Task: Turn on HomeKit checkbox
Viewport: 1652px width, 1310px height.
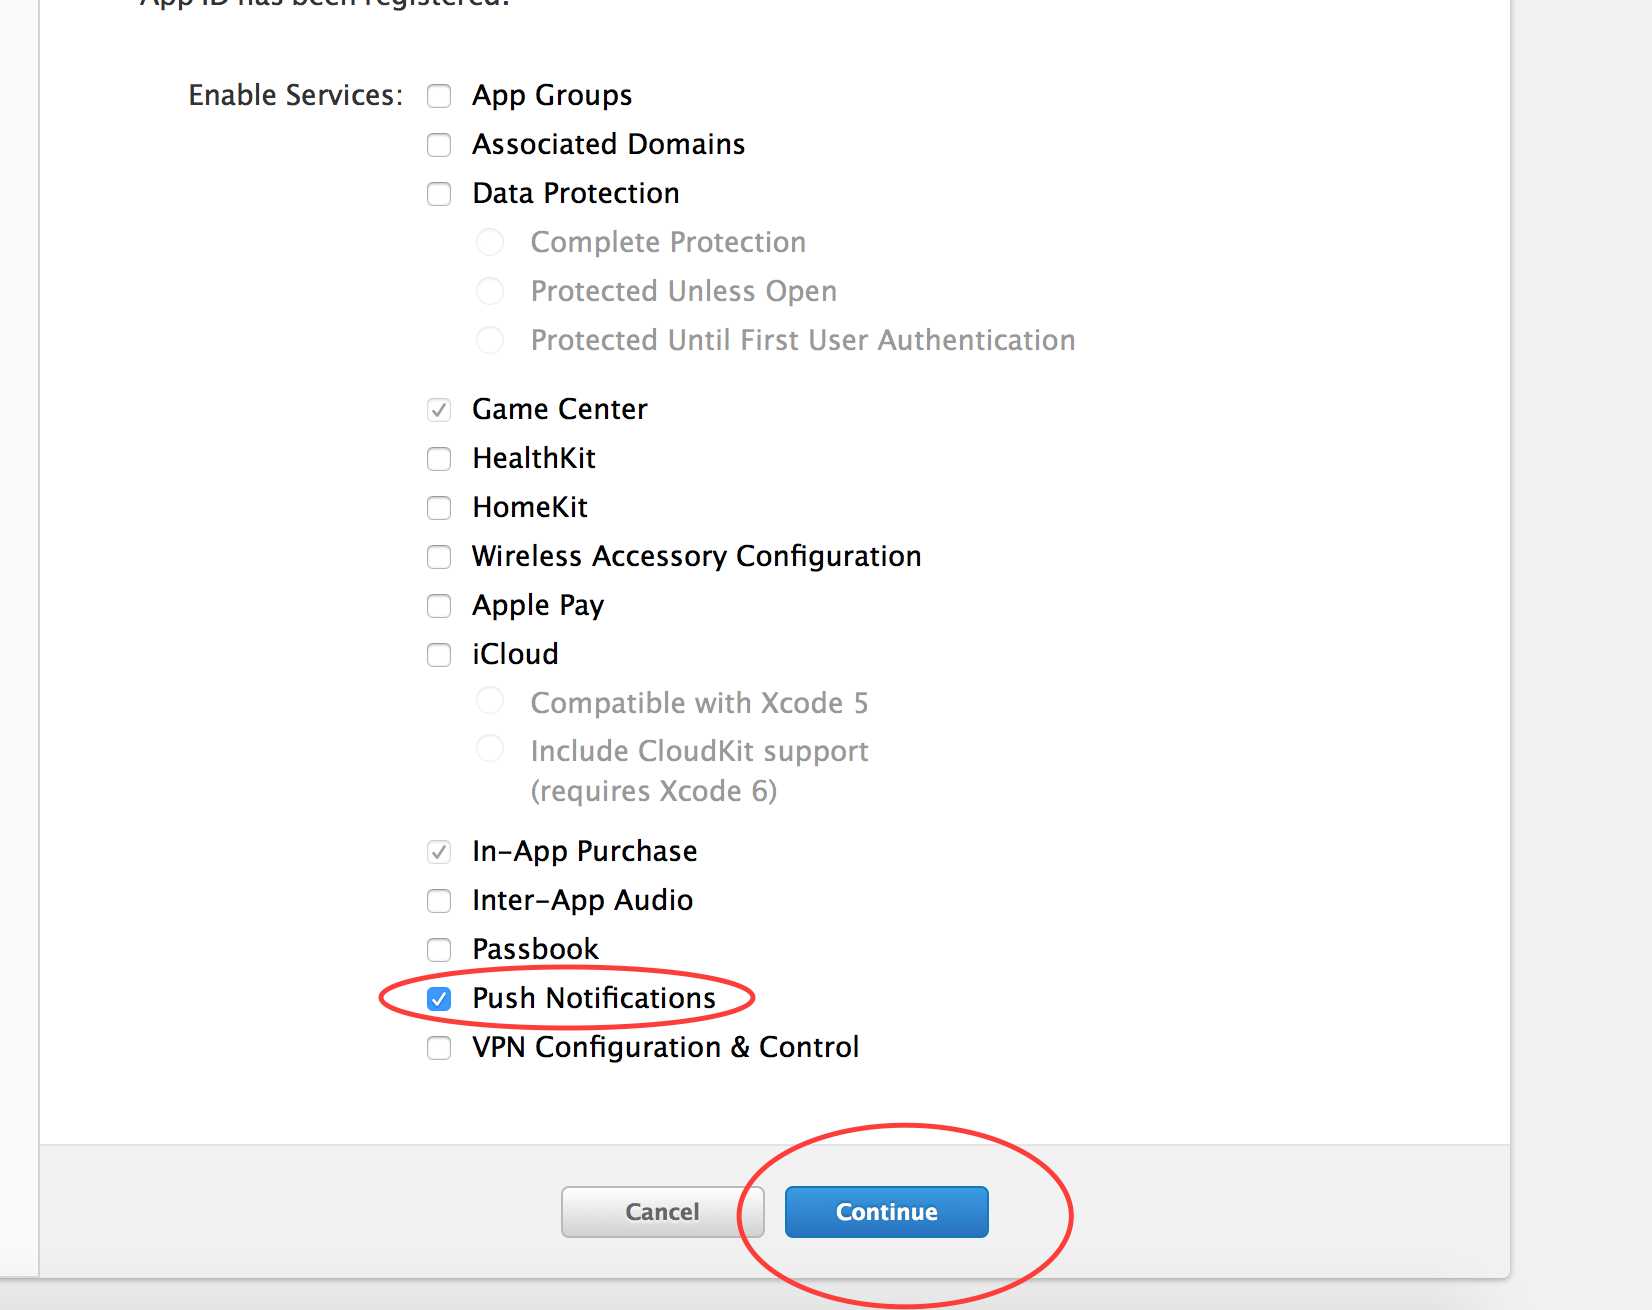Action: tap(439, 508)
